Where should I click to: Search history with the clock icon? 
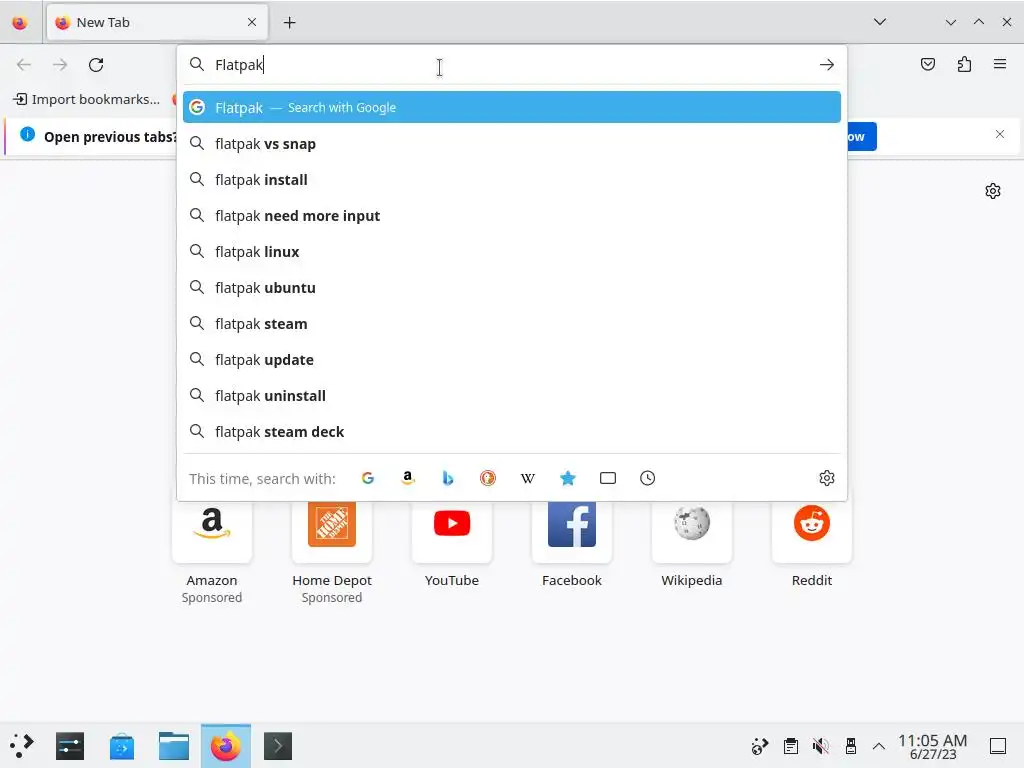point(647,478)
